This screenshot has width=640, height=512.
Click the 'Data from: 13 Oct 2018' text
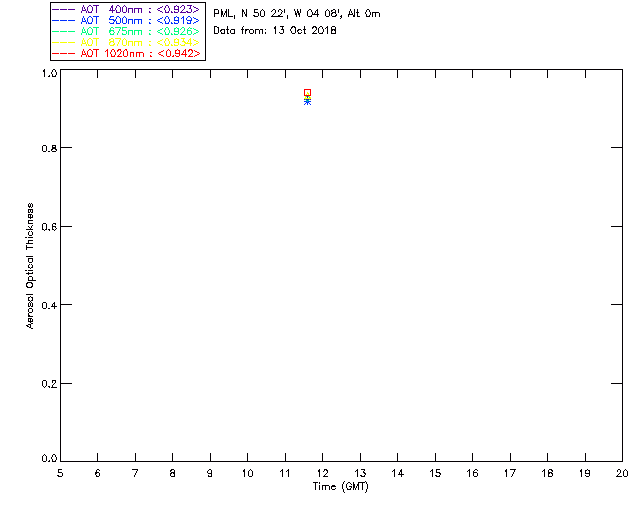pos(275,30)
